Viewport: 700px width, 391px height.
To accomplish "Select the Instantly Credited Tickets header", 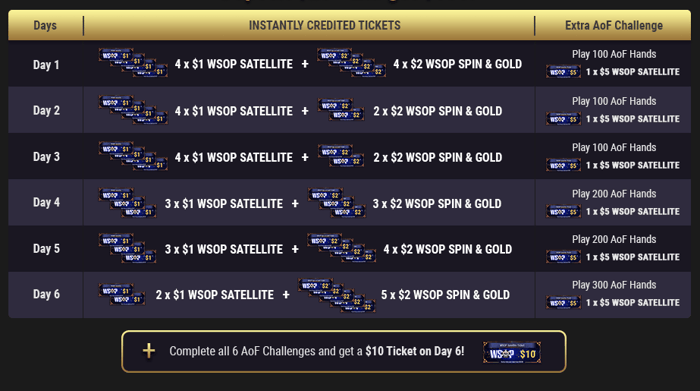I will (325, 25).
